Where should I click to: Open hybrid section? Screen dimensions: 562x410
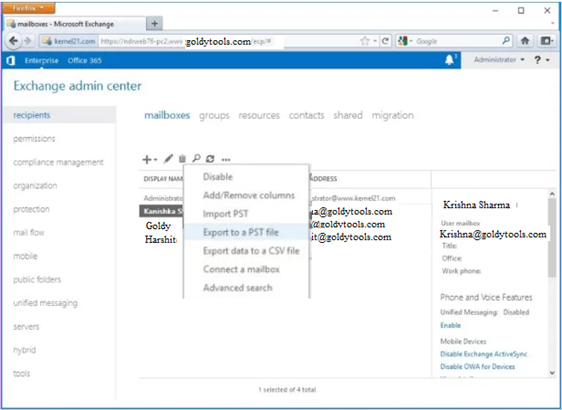coord(25,350)
